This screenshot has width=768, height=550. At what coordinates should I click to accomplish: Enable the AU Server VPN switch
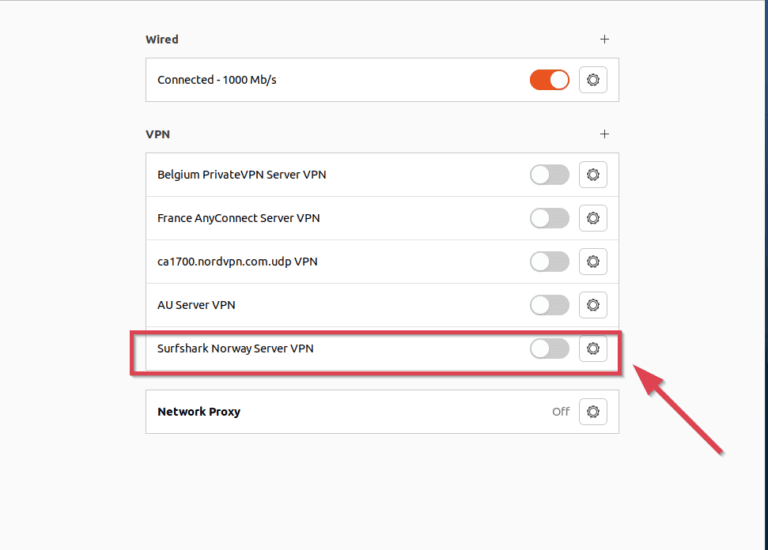click(549, 305)
